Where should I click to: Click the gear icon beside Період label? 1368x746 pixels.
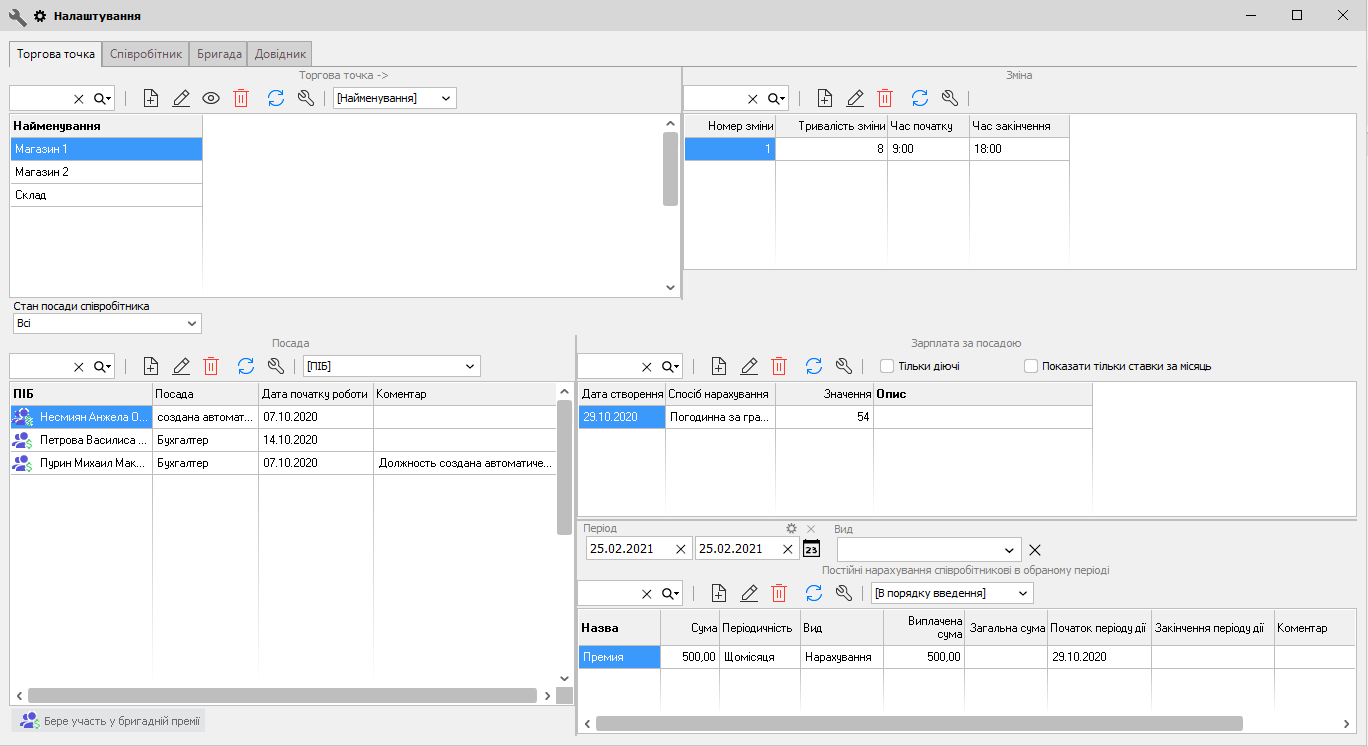coord(791,528)
